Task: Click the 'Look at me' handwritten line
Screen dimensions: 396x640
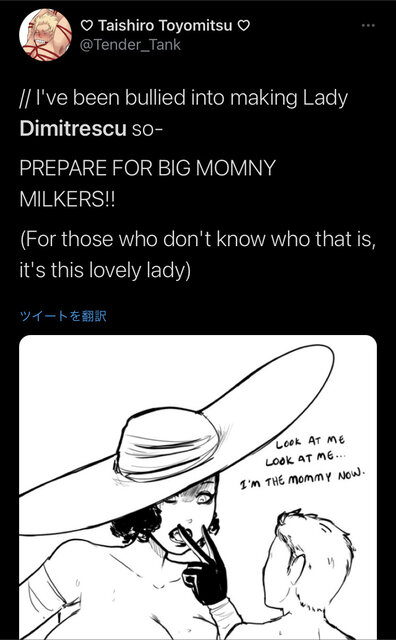Action: [x=310, y=440]
